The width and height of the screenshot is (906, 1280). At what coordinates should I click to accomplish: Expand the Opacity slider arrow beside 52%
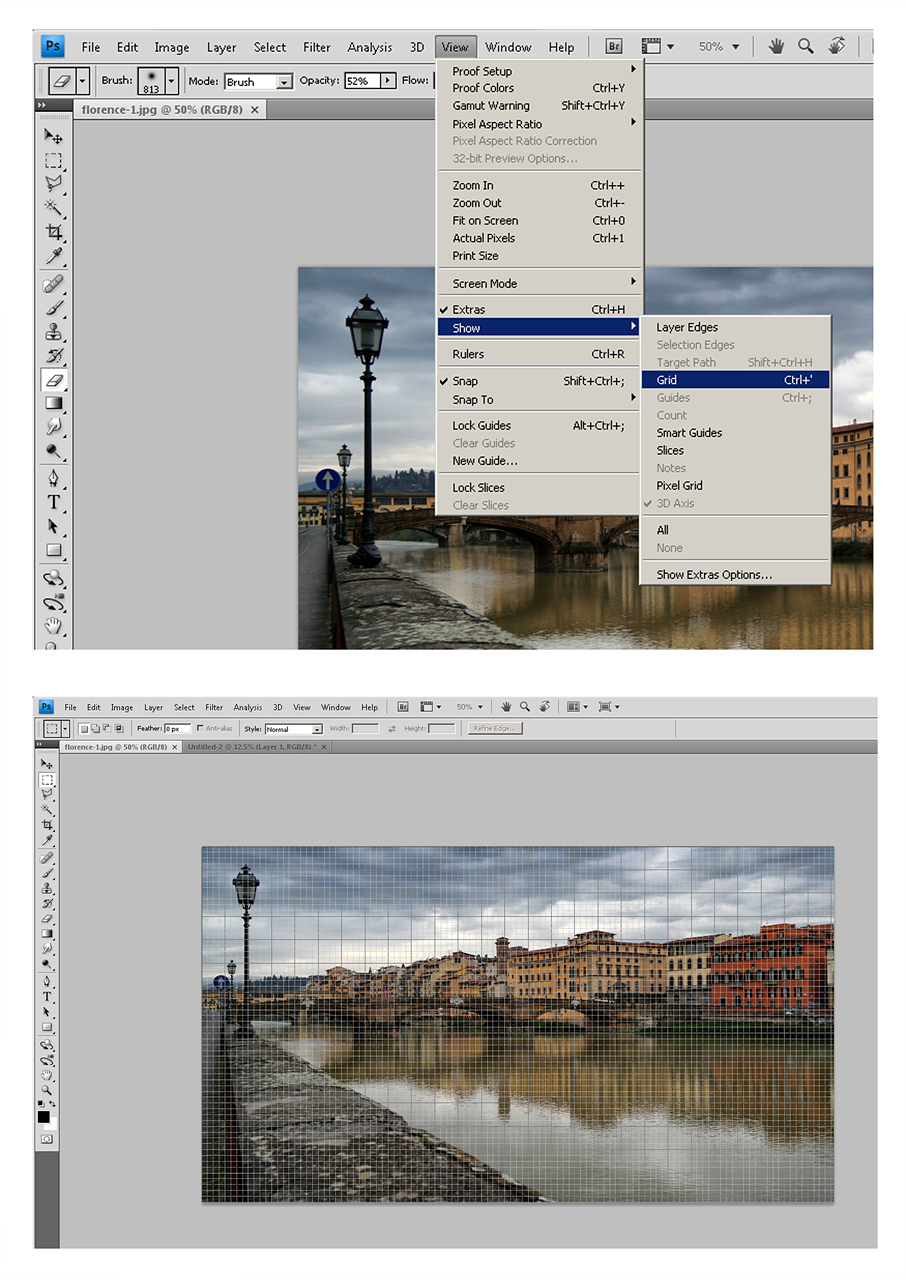pos(388,81)
